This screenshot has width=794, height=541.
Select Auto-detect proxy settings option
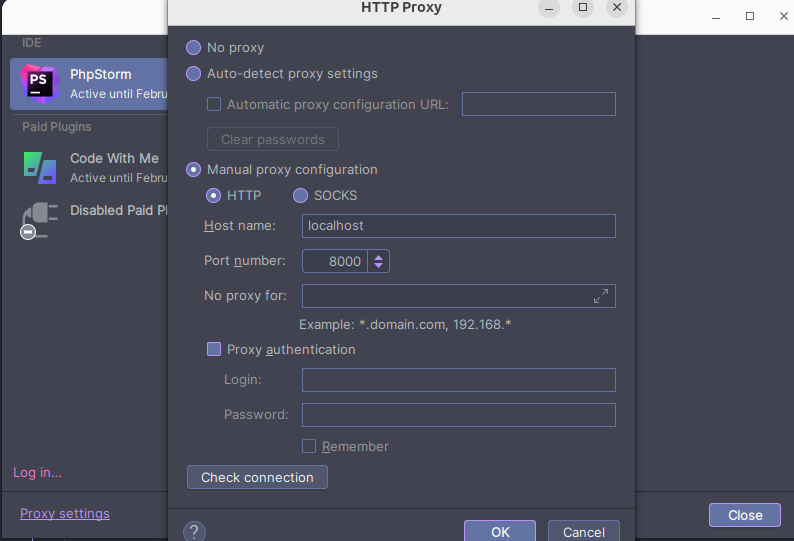[x=194, y=74]
